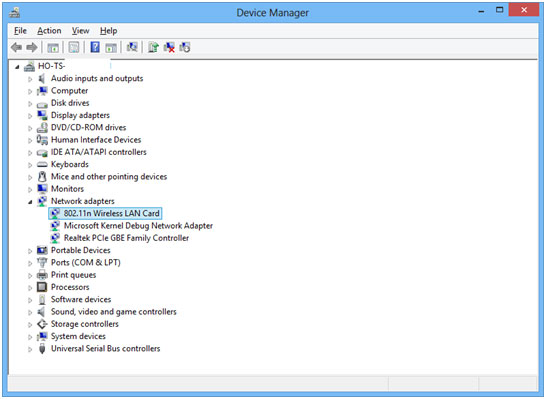Viewport: 546px width, 399px height.
Task: Expand the System devices category
Action: [30, 337]
